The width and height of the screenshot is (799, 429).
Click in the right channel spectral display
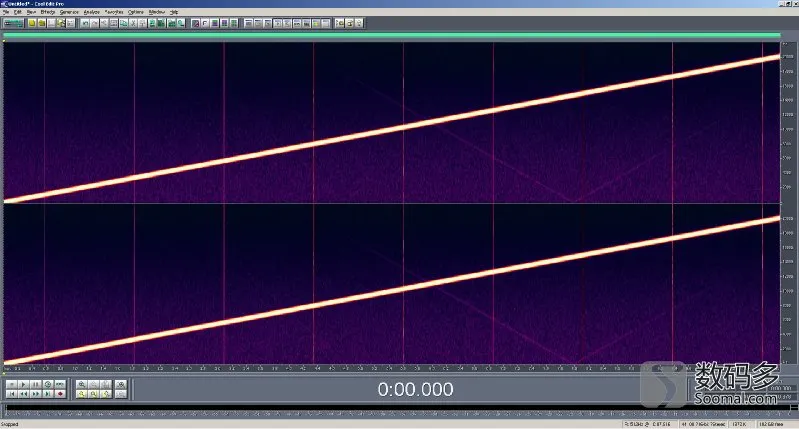click(x=391, y=284)
